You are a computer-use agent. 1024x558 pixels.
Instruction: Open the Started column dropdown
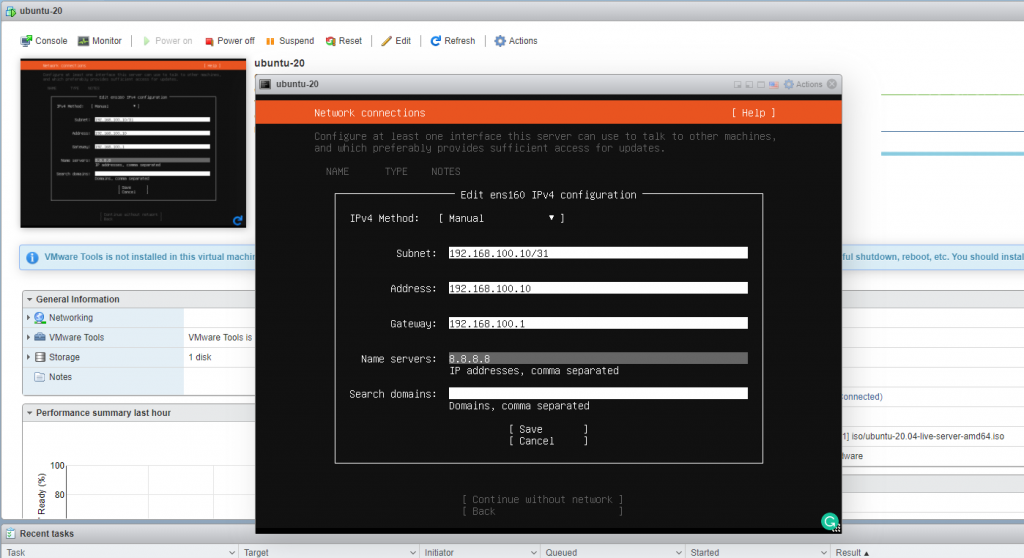(x=824, y=553)
